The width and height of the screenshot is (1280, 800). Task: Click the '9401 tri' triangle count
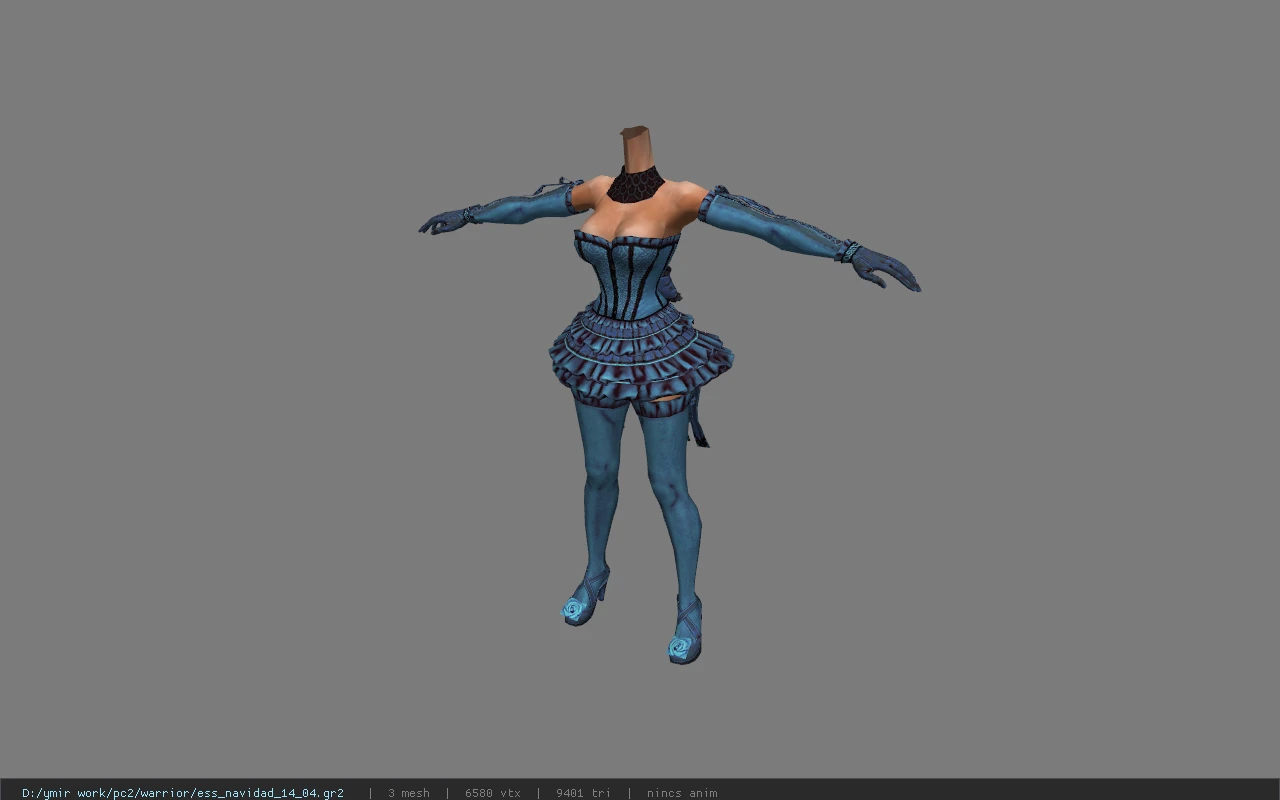coord(583,793)
